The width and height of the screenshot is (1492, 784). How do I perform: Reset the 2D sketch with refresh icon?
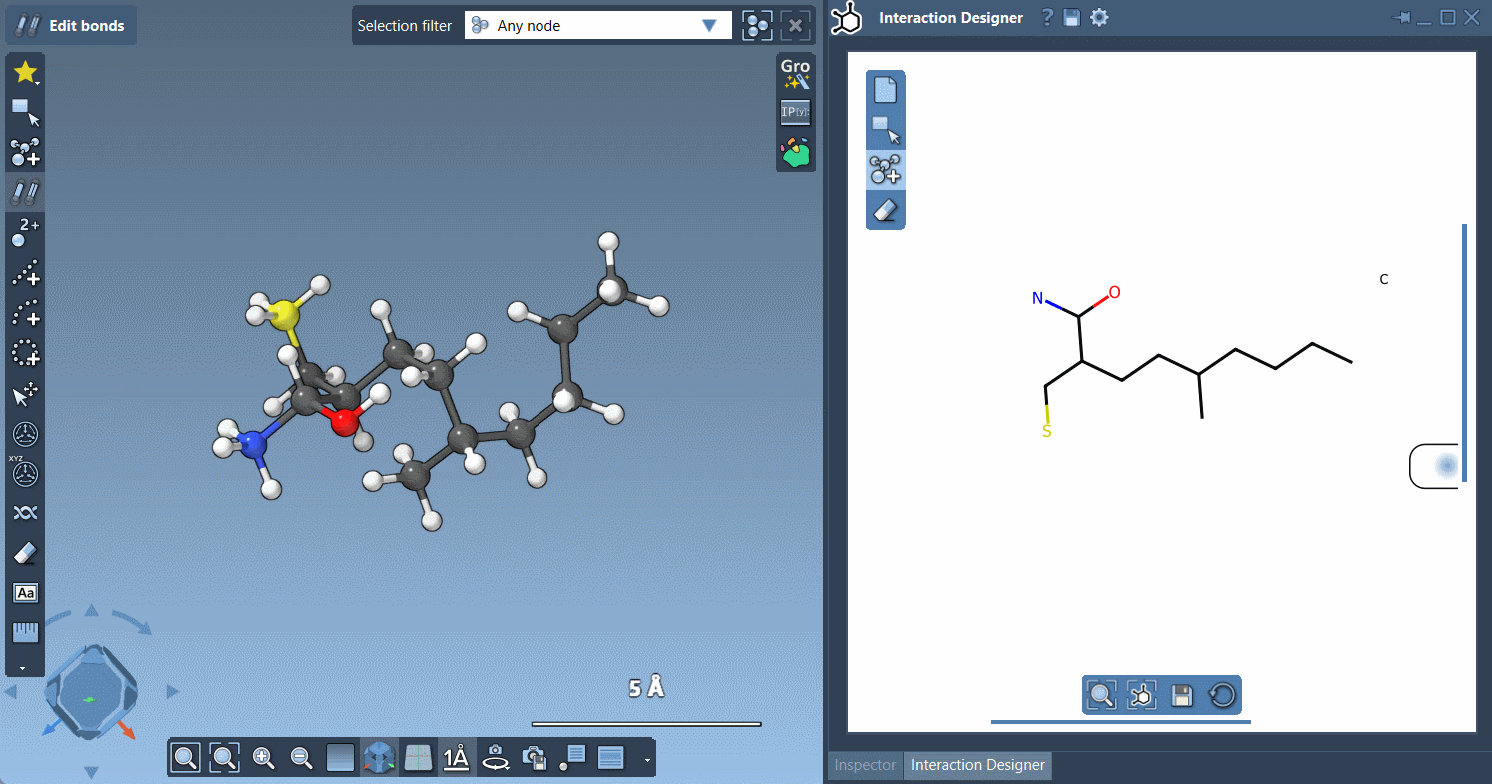coord(1221,695)
